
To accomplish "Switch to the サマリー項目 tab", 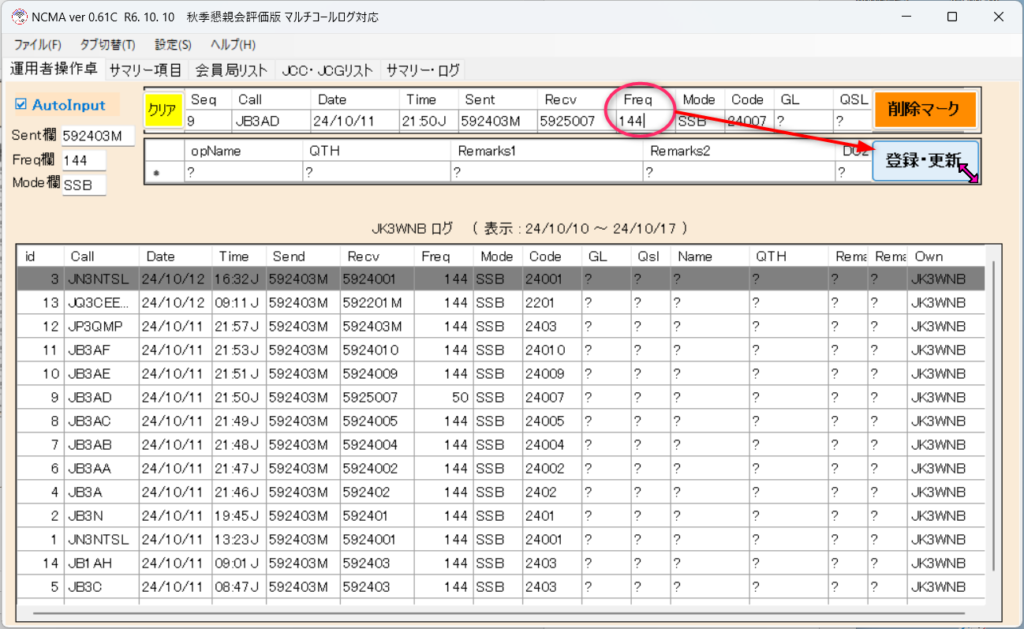I will (145, 70).
